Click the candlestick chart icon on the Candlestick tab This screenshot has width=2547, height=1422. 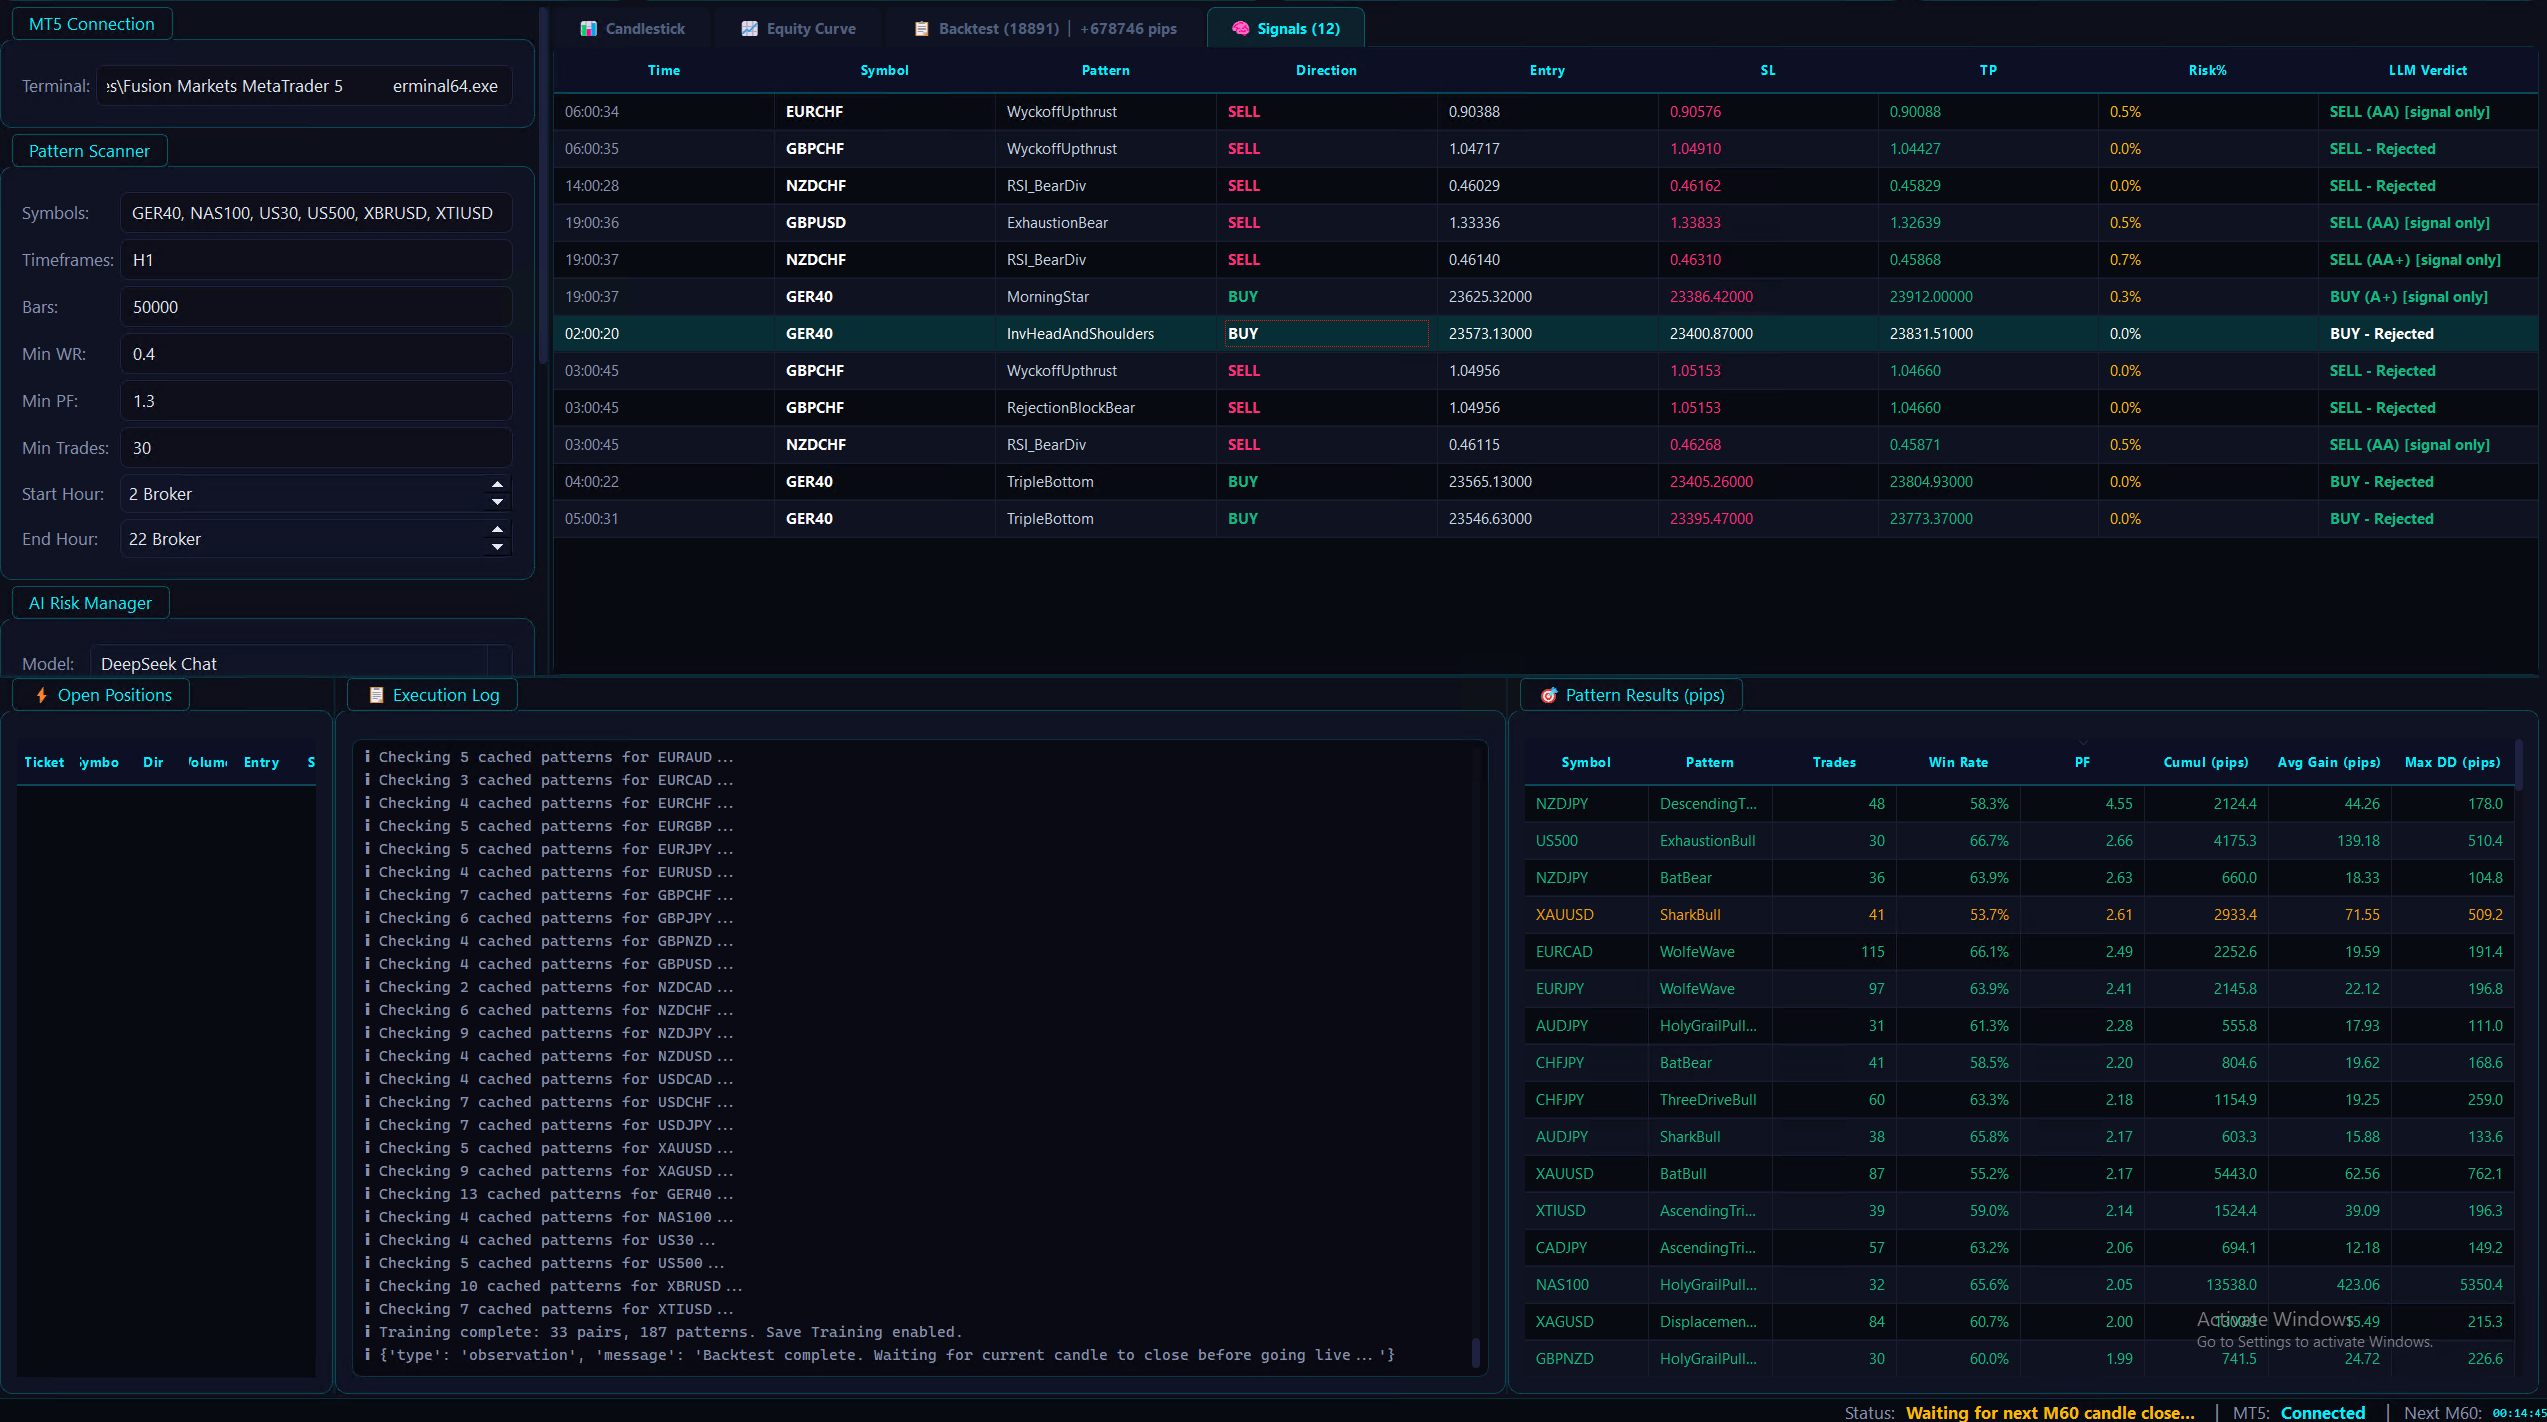point(588,29)
